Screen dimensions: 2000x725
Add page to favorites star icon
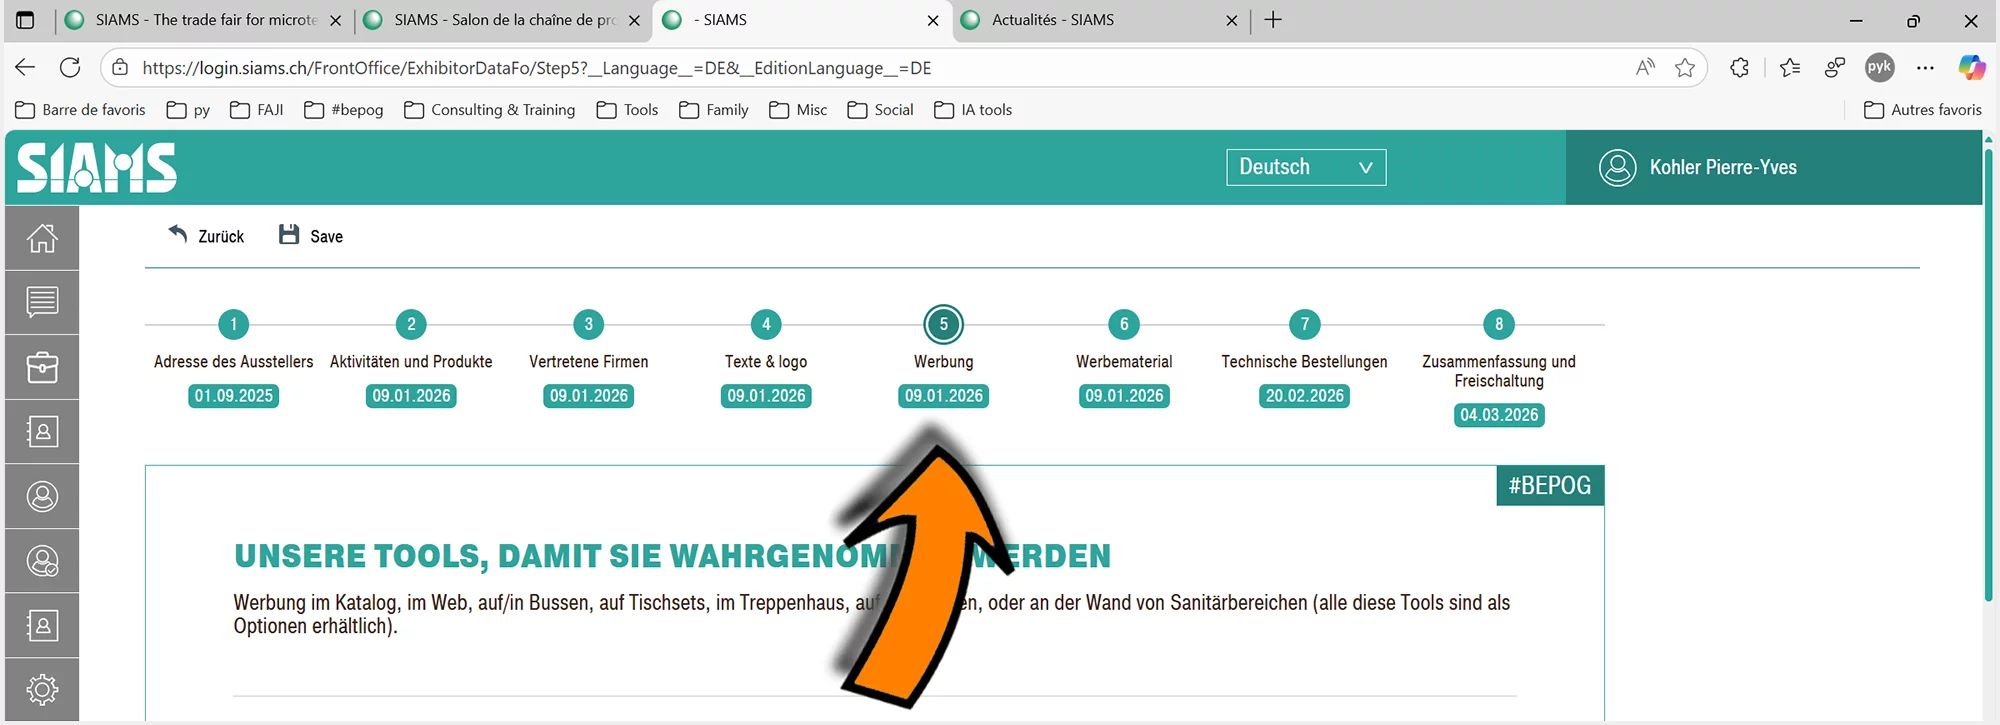coord(1685,68)
